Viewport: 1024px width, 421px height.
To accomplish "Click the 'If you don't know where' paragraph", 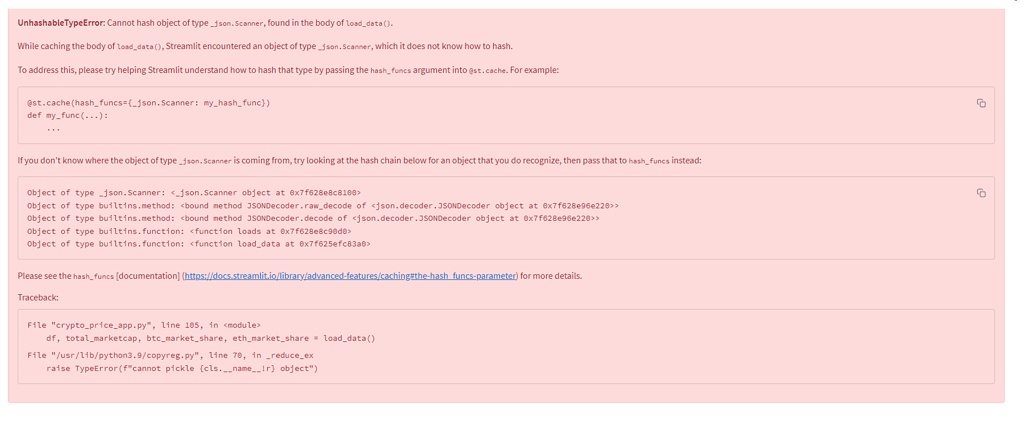I will [x=359, y=159].
